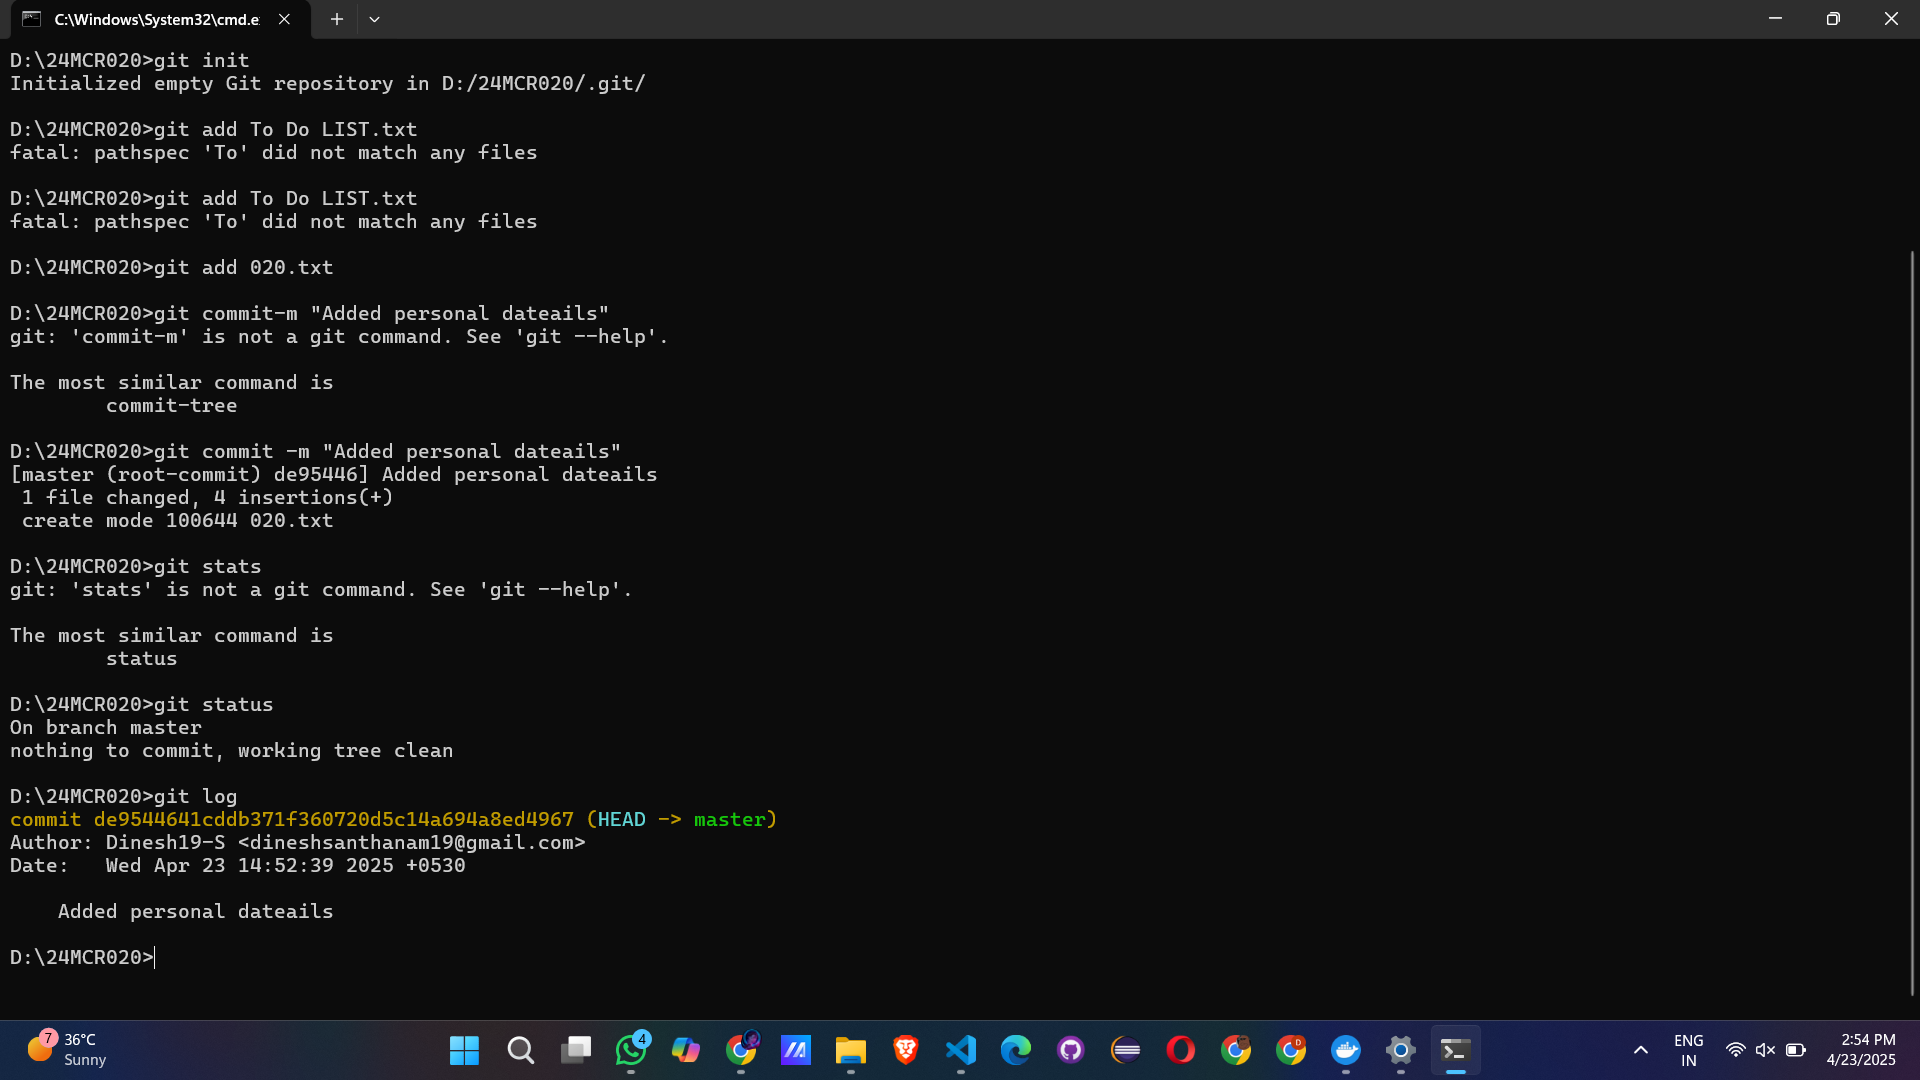Restore down the terminal window
1920x1080 pixels.
(1833, 19)
